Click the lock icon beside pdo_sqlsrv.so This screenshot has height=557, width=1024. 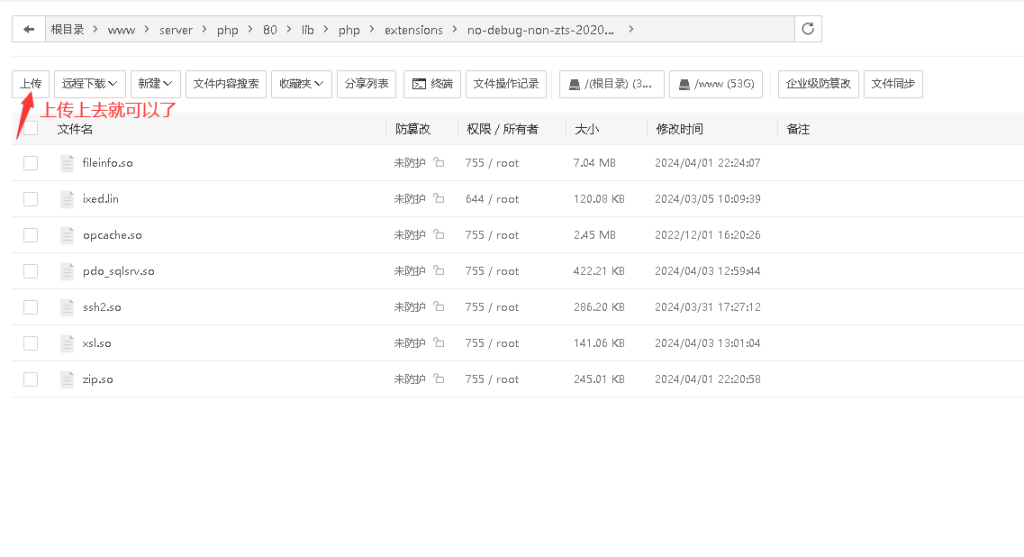438,271
